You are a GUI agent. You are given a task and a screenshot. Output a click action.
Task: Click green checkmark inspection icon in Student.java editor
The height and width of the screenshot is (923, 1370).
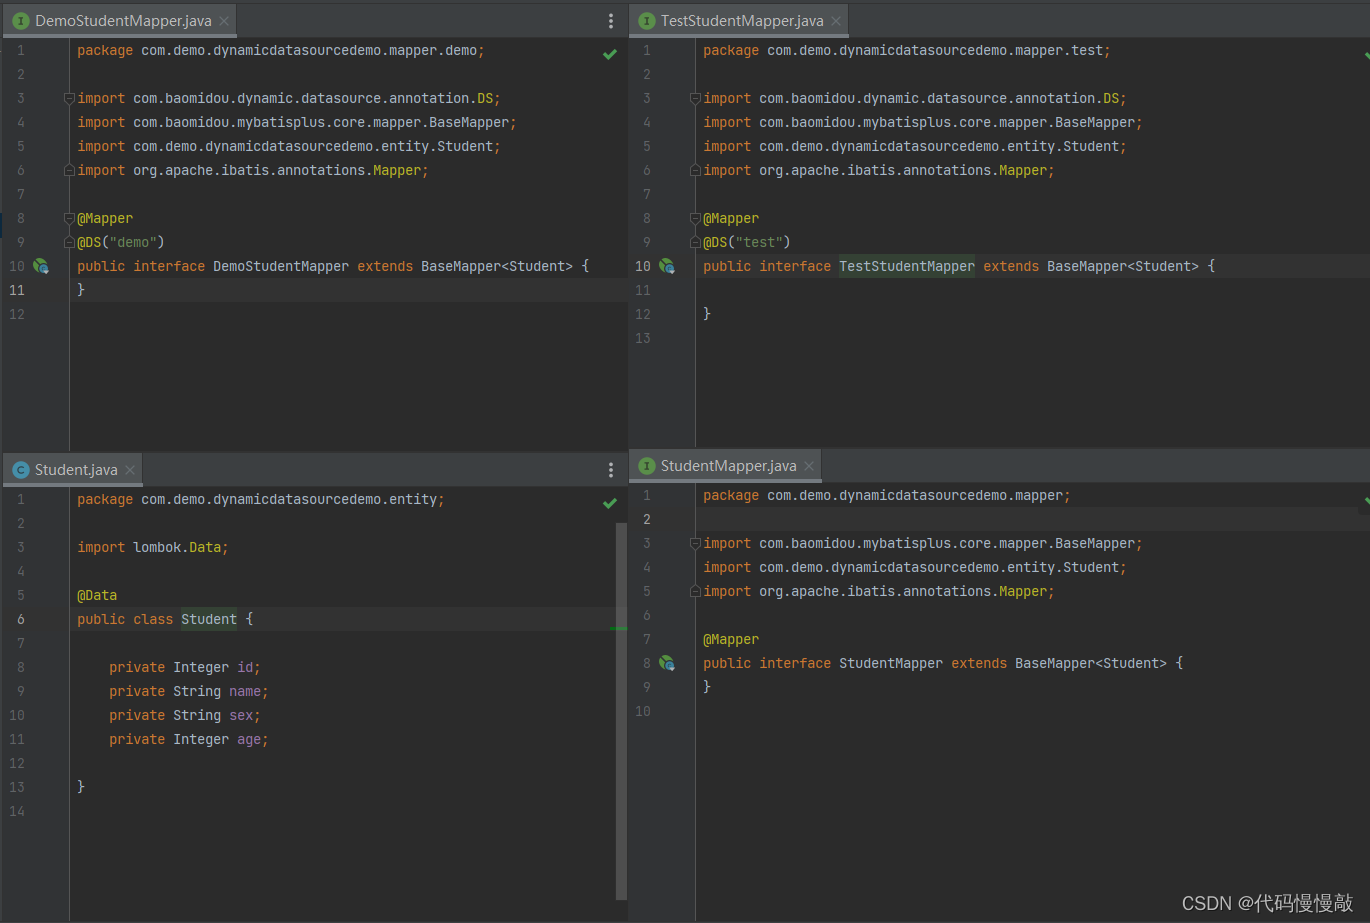click(610, 503)
